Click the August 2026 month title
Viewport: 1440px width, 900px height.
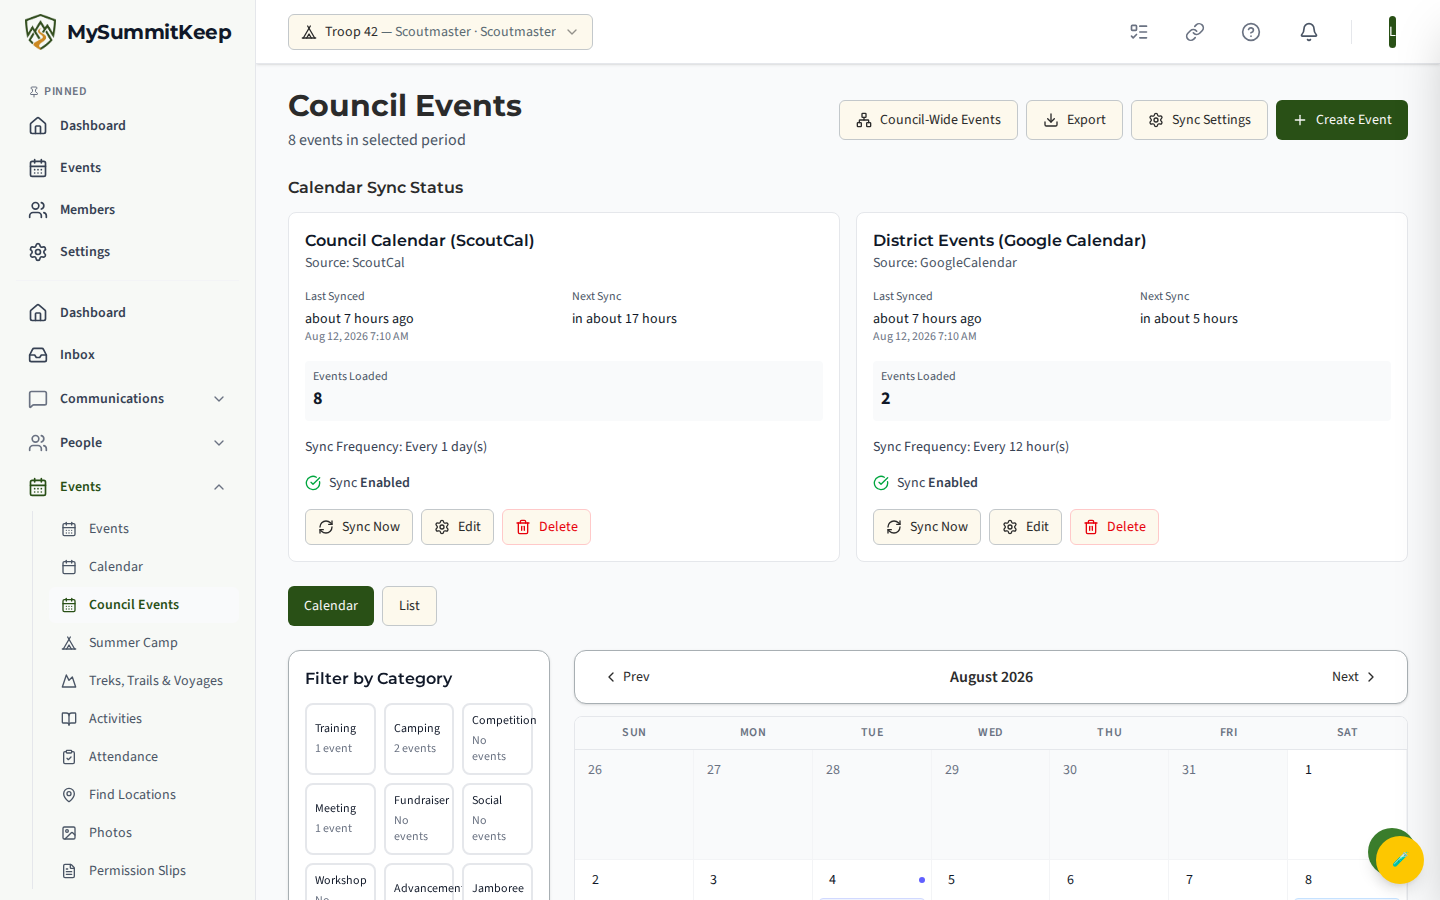coord(991,677)
